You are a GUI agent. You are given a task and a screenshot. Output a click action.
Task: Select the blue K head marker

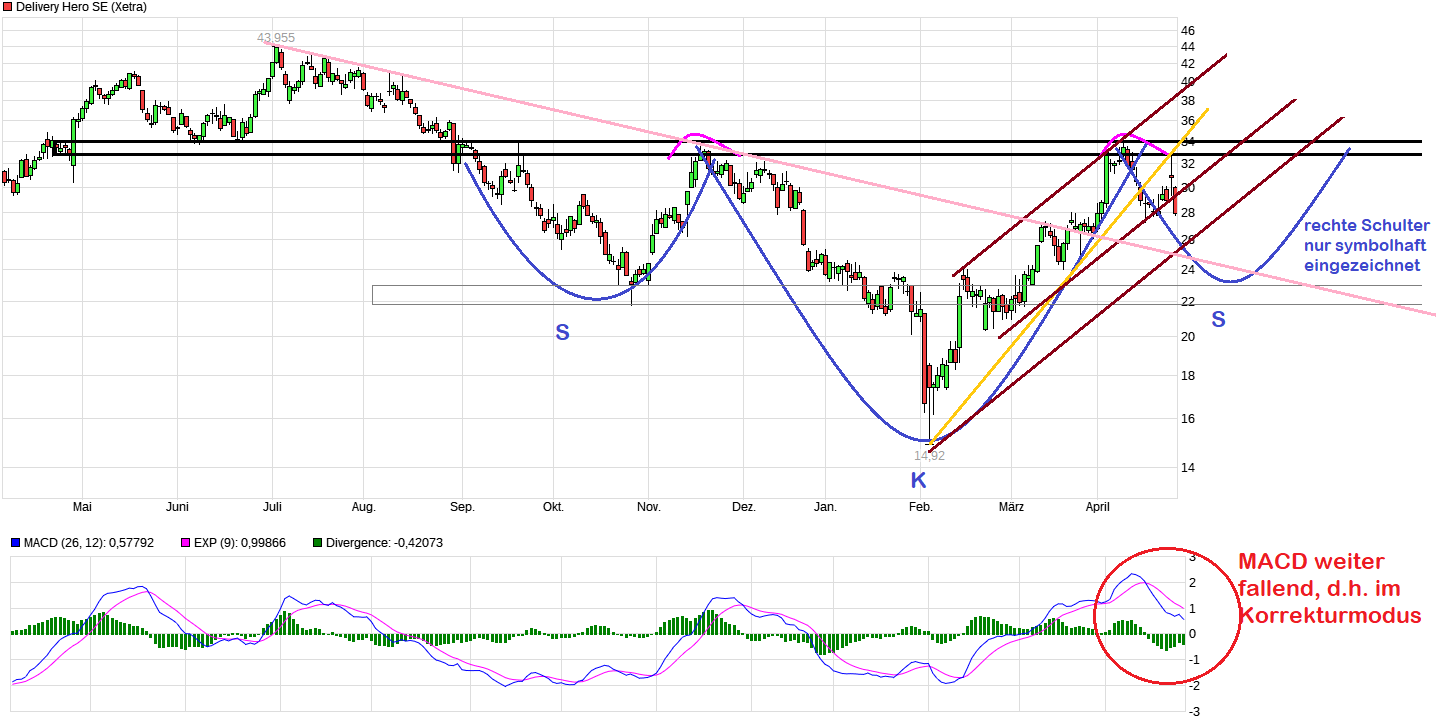918,481
